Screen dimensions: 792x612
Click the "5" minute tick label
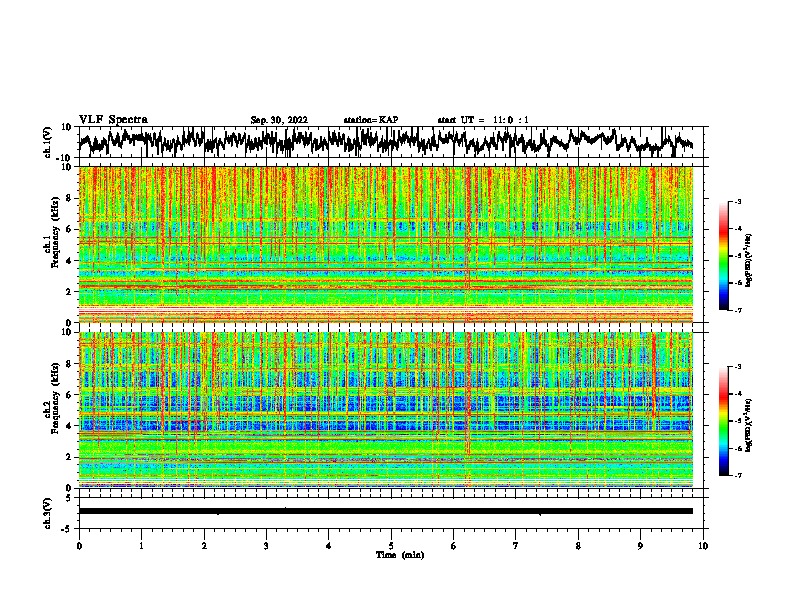(x=391, y=546)
